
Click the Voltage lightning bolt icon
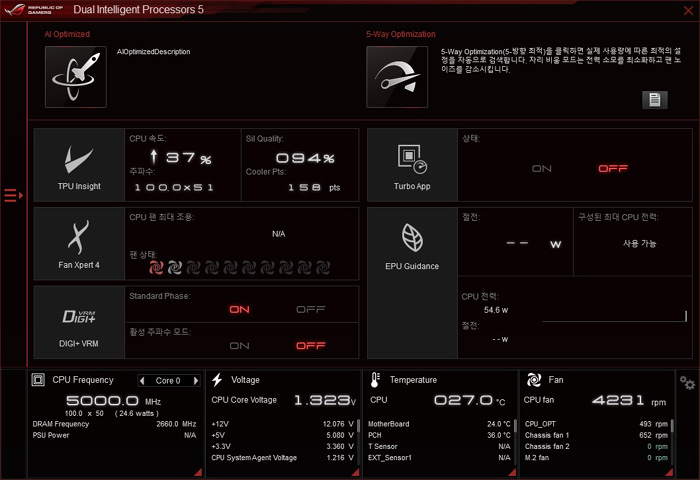coord(217,380)
